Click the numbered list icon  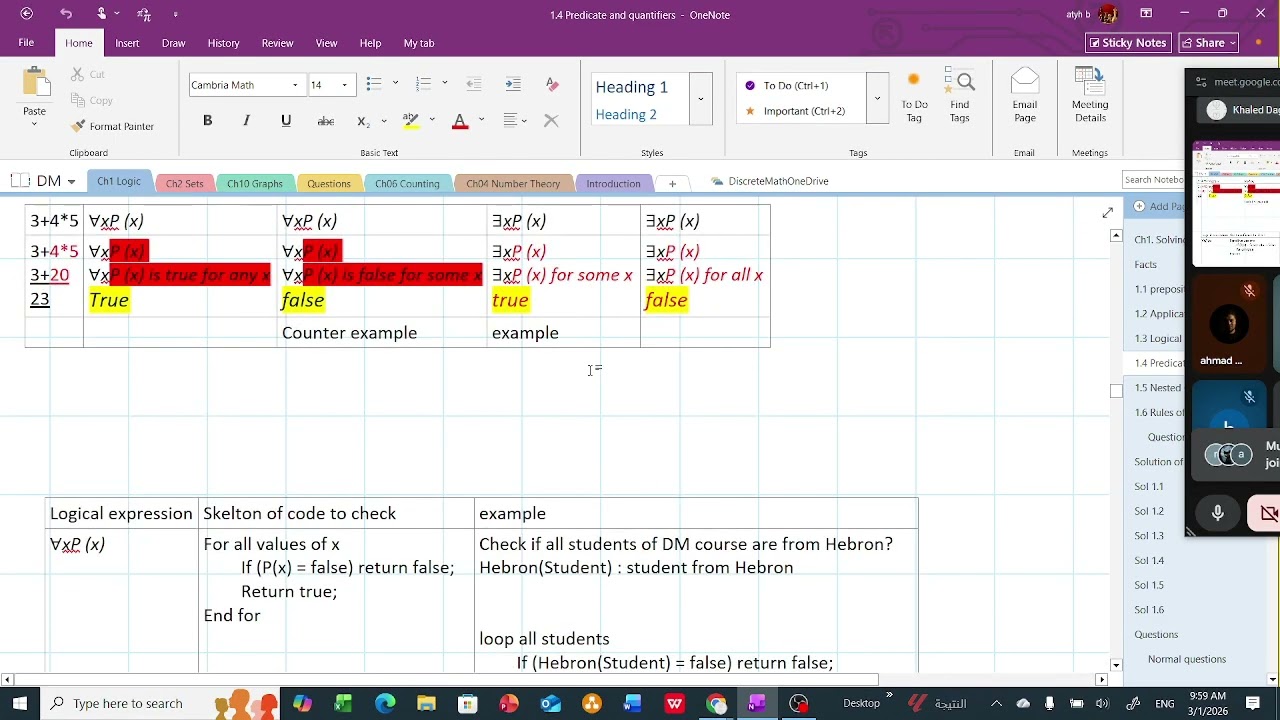423,84
